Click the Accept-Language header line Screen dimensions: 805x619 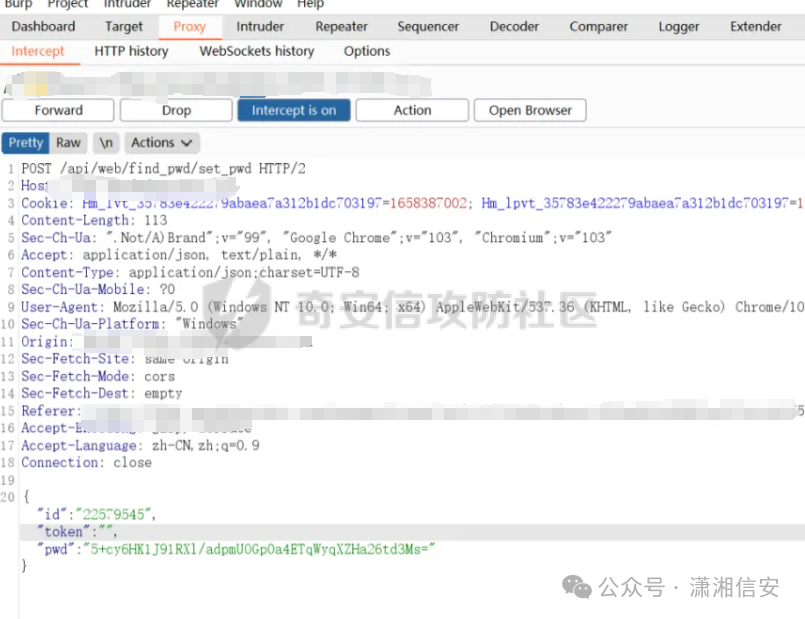click(x=140, y=446)
